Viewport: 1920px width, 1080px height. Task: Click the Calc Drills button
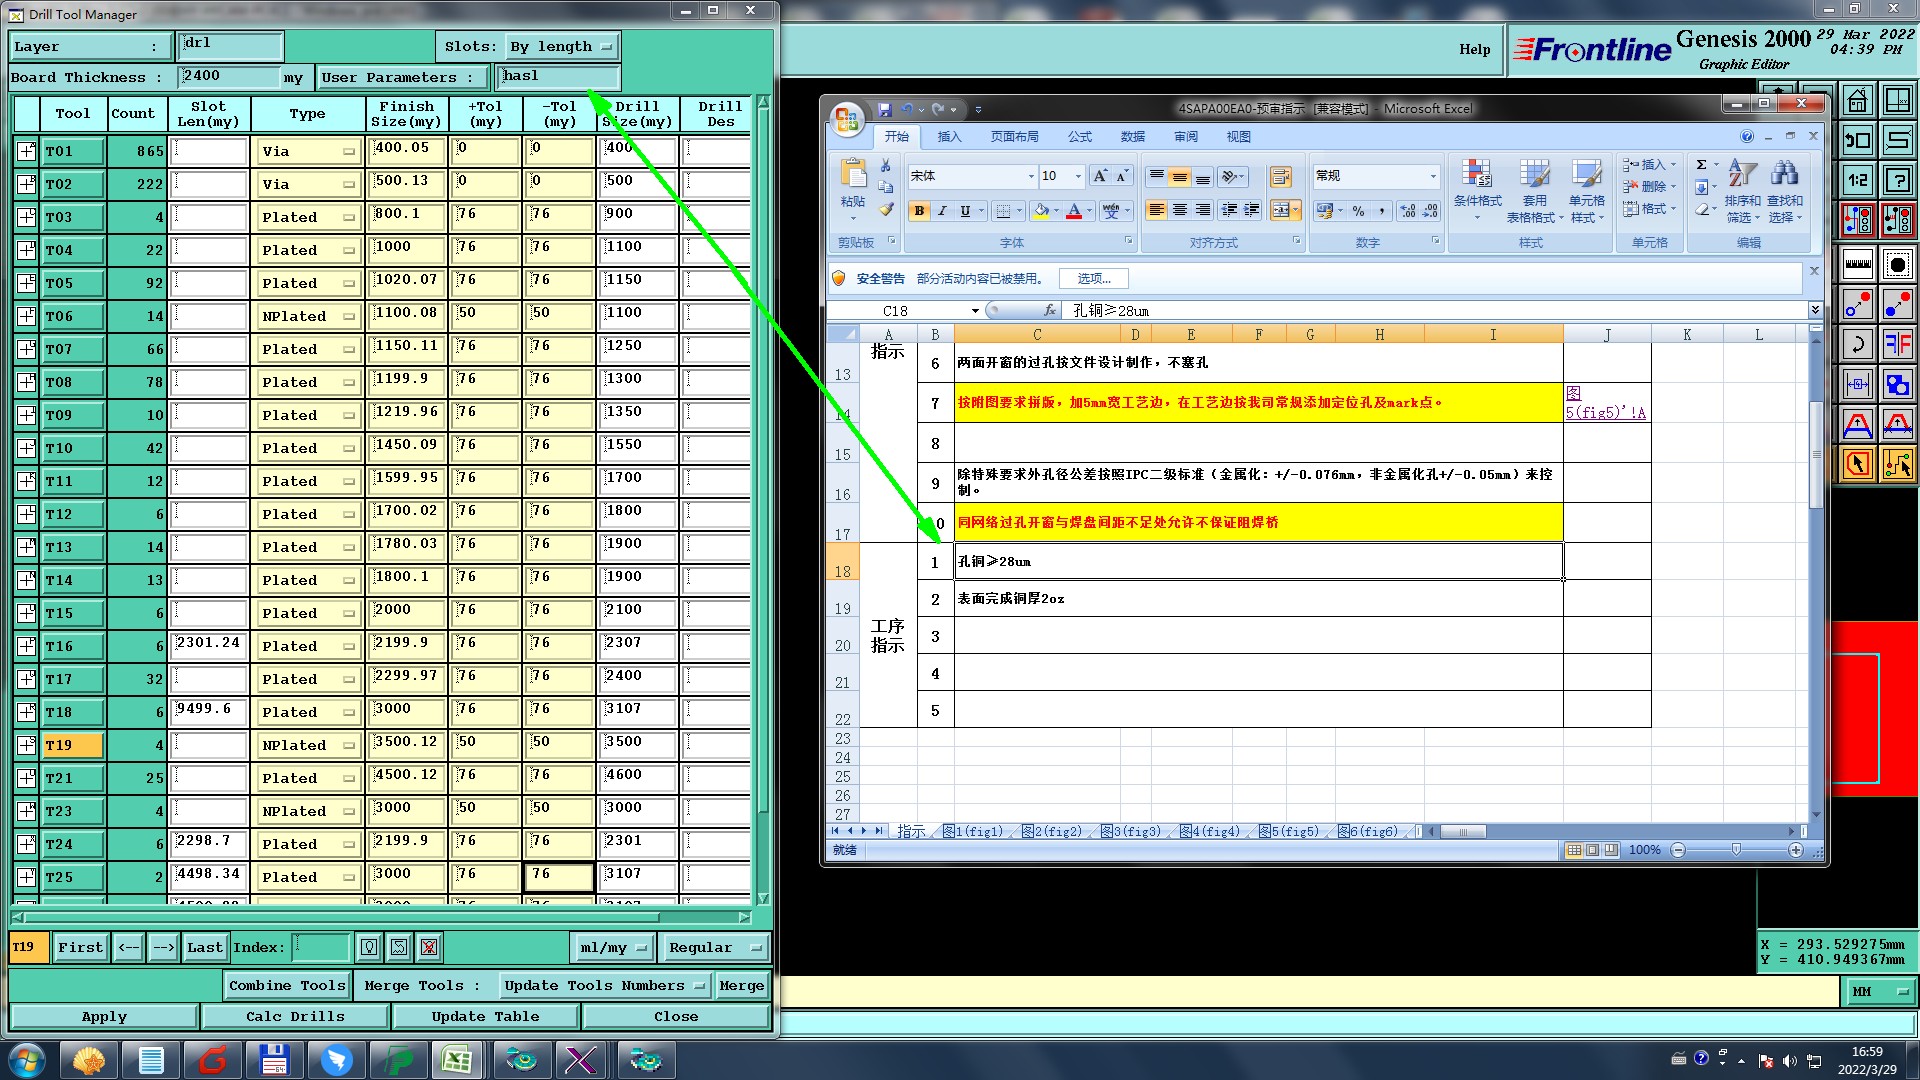coord(295,1016)
